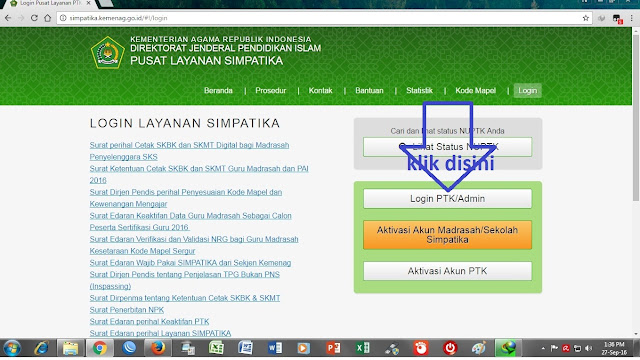Viewport: 640px width, 360px height.
Task: Open Surat Dirpenma Ketentuan Cetak SKBK & SKMT link
Action: tap(185, 298)
